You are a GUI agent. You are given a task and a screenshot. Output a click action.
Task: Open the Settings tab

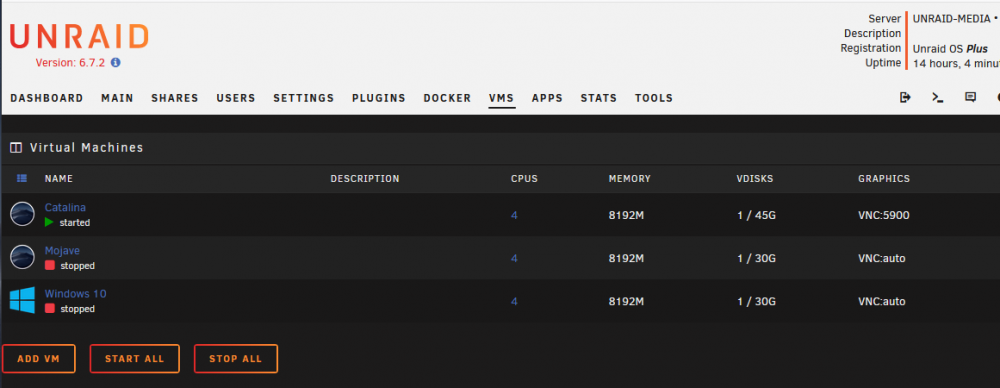point(304,98)
